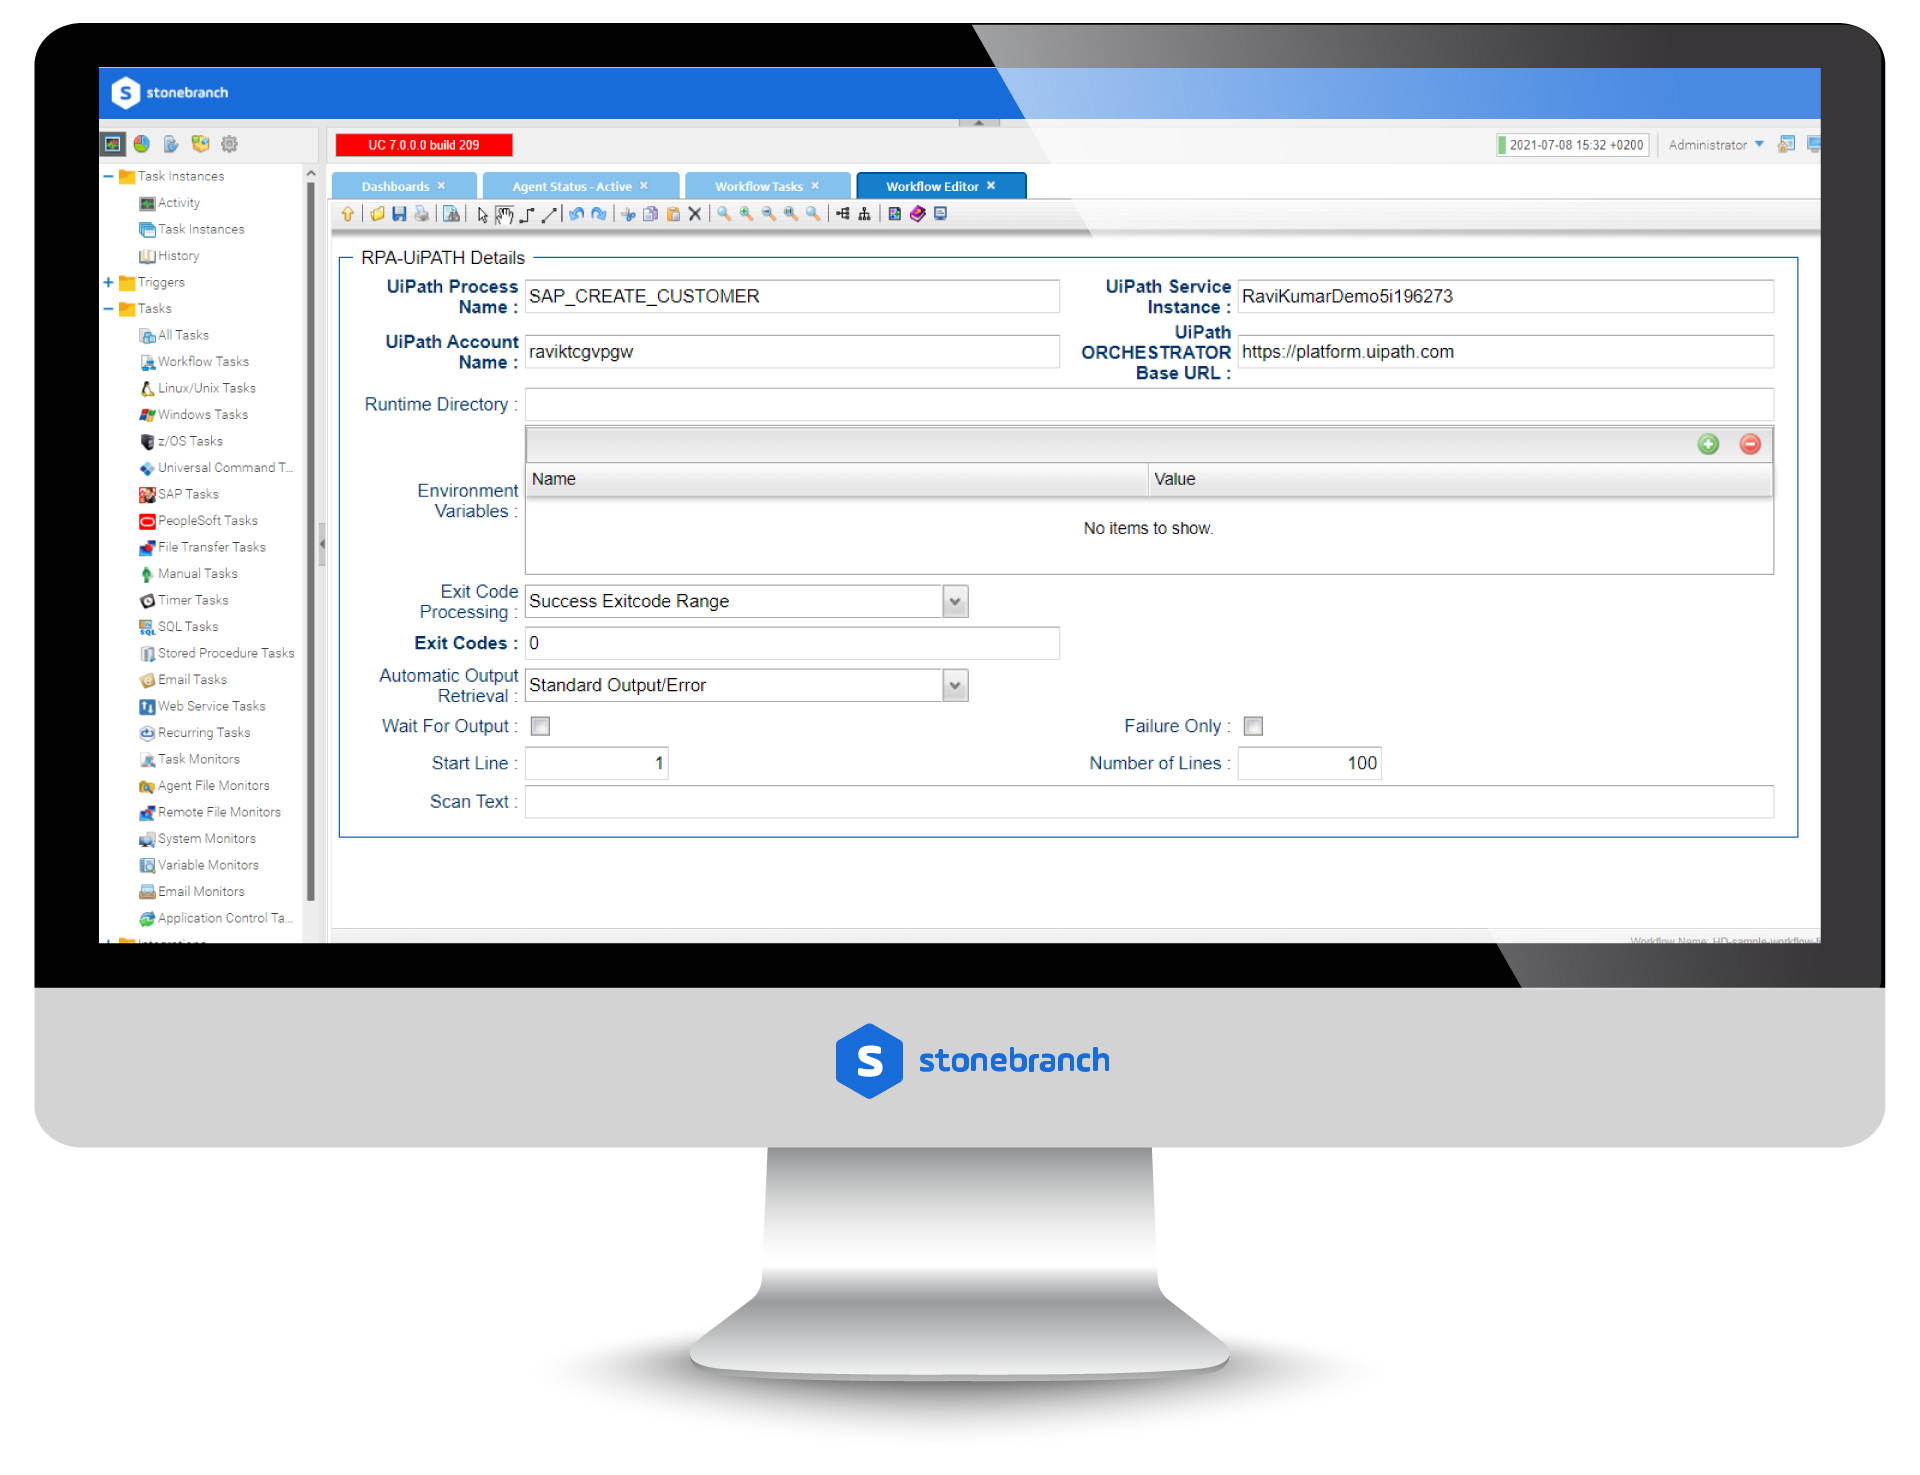Click the Scan Text input field
This screenshot has width=1920, height=1475.
[x=1149, y=802]
